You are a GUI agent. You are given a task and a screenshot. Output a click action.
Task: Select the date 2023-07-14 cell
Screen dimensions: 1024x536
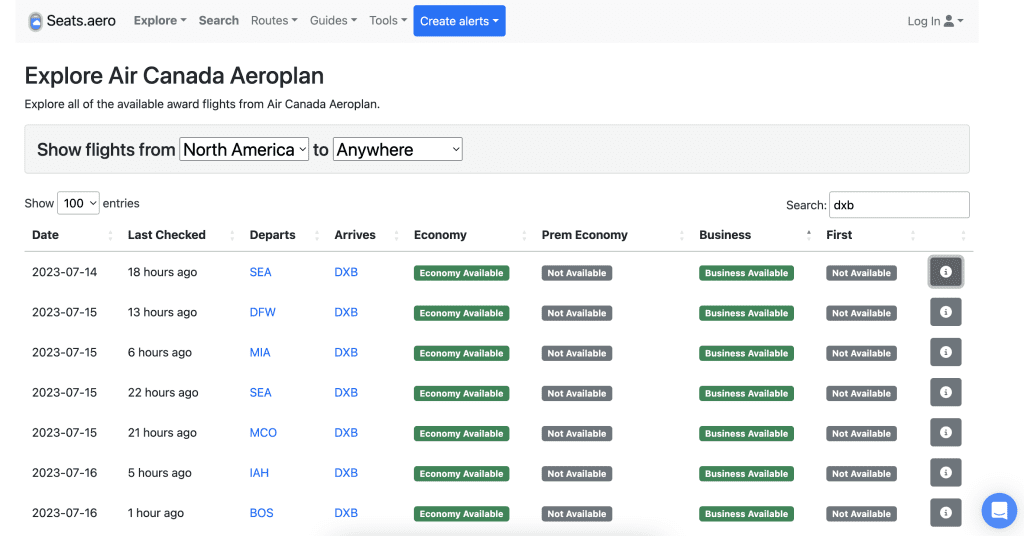point(65,272)
